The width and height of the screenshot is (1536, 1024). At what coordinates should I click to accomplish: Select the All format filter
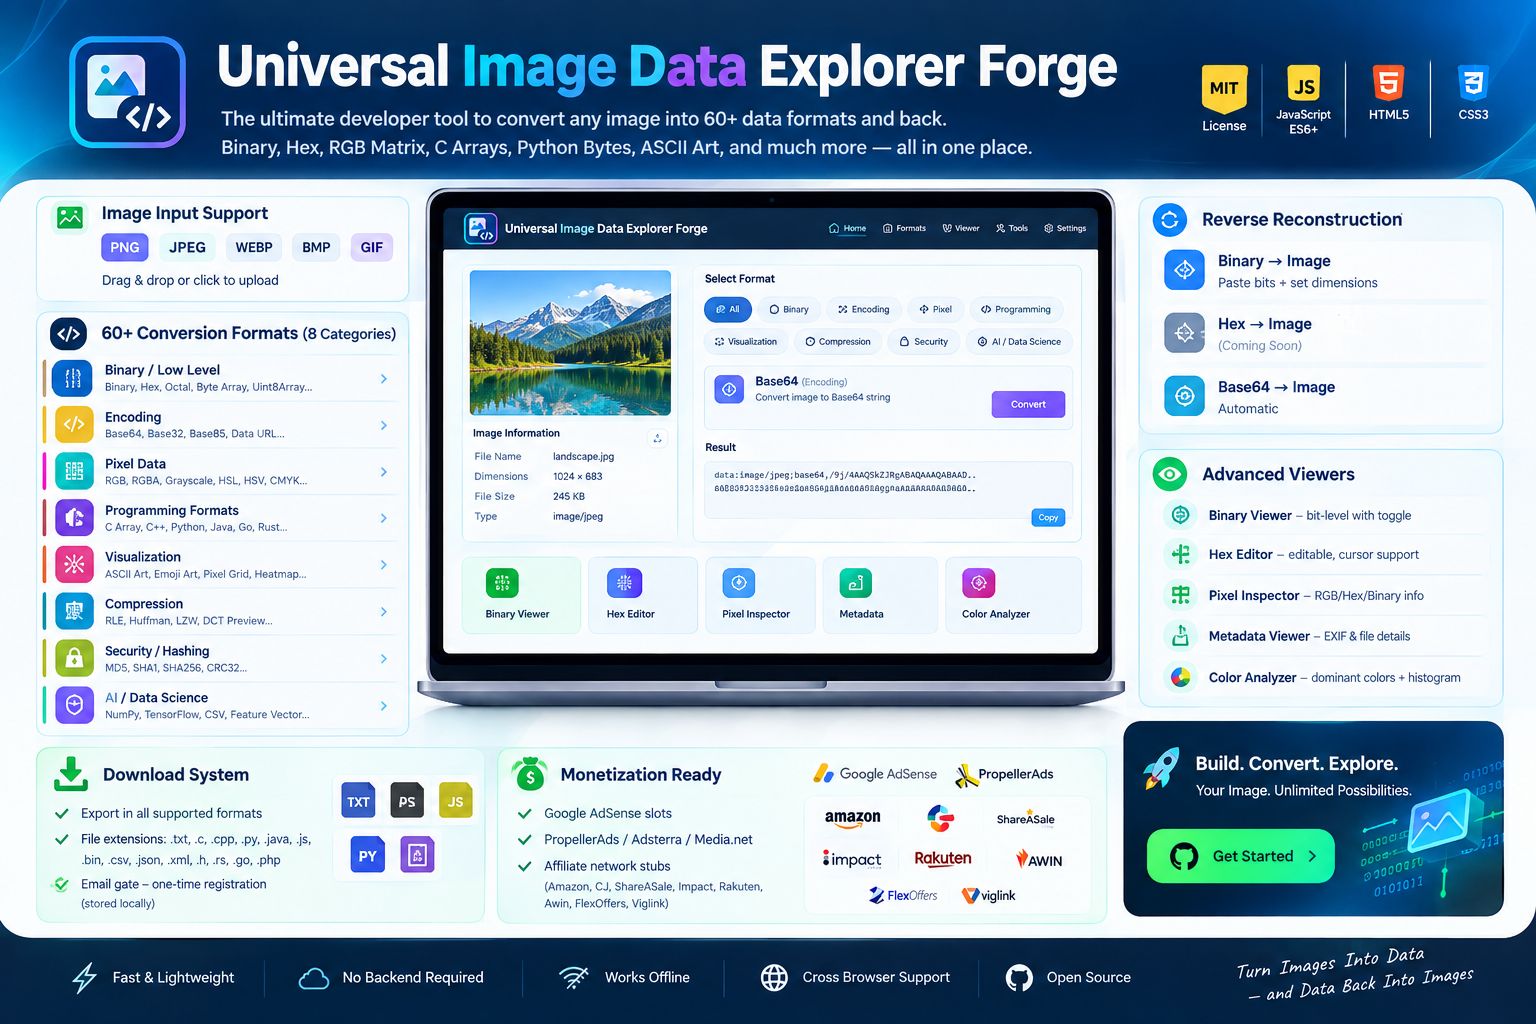pos(728,309)
